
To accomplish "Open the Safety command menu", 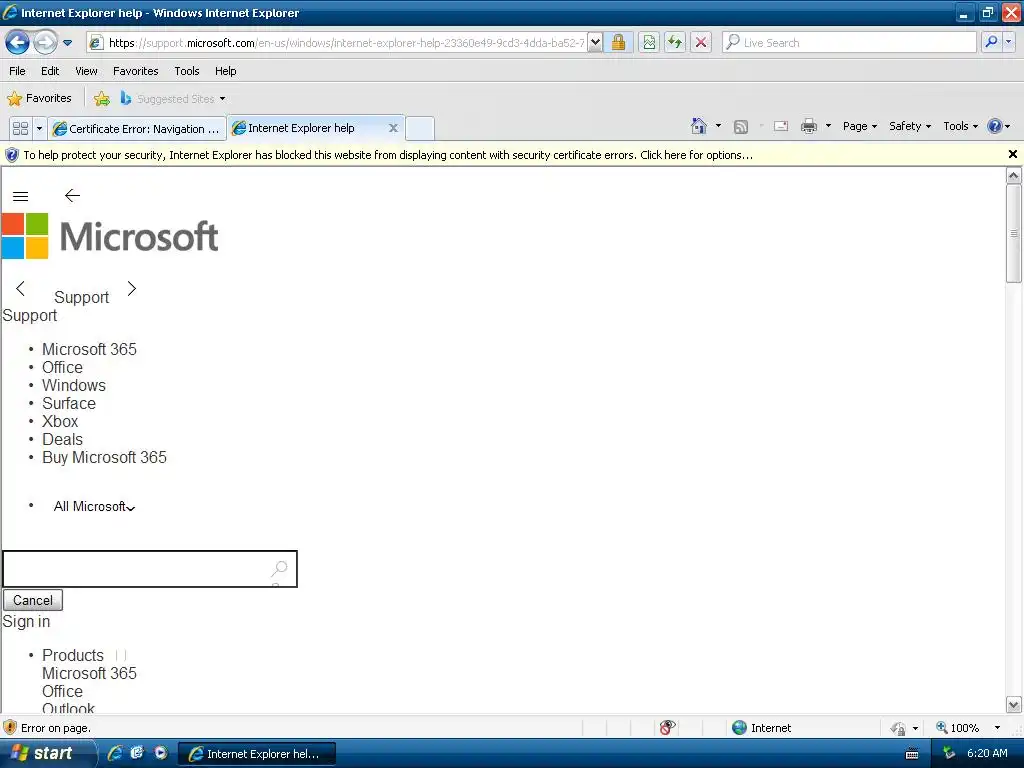I will point(910,126).
